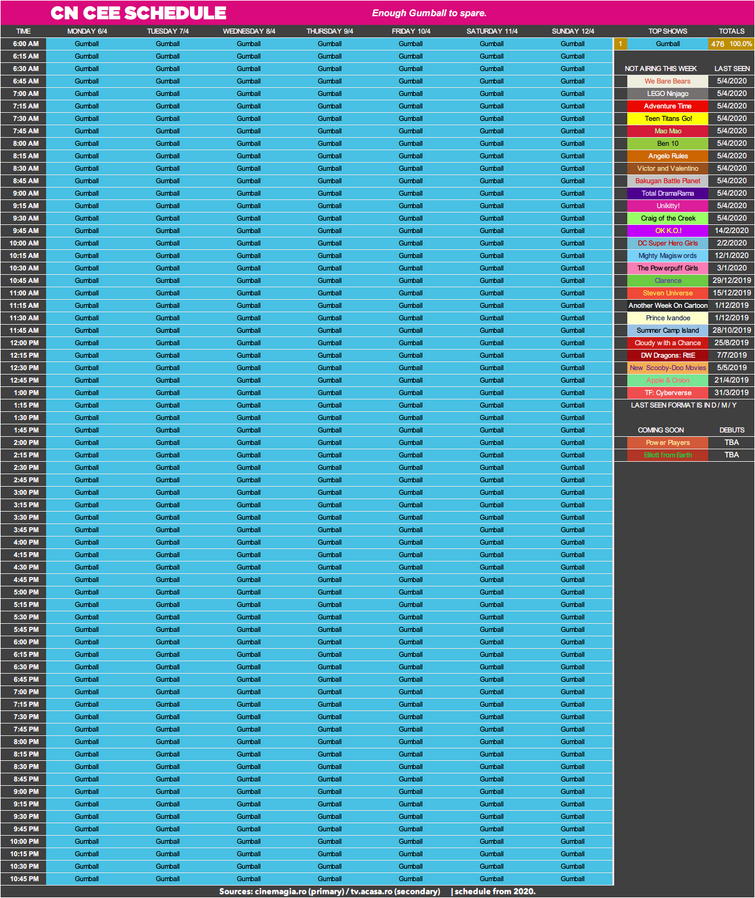Select the Bakugan Battle Planet label

point(668,180)
